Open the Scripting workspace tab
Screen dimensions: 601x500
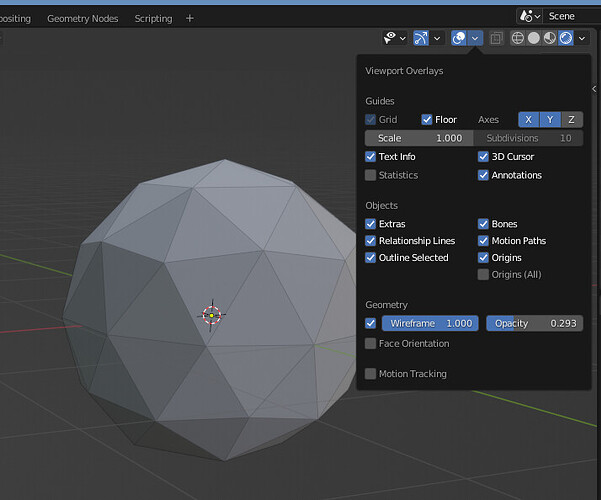point(153,18)
